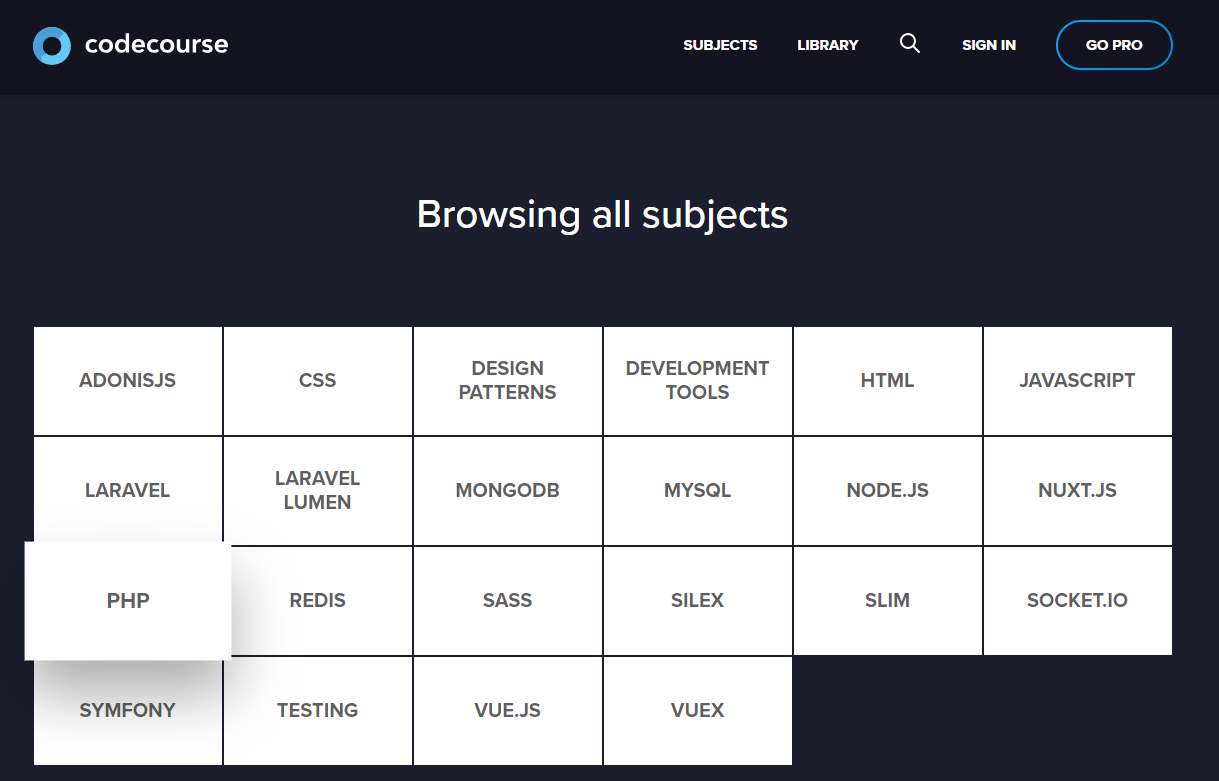The image size is (1219, 781).
Task: Open the Slim subject tile
Action: coord(888,601)
